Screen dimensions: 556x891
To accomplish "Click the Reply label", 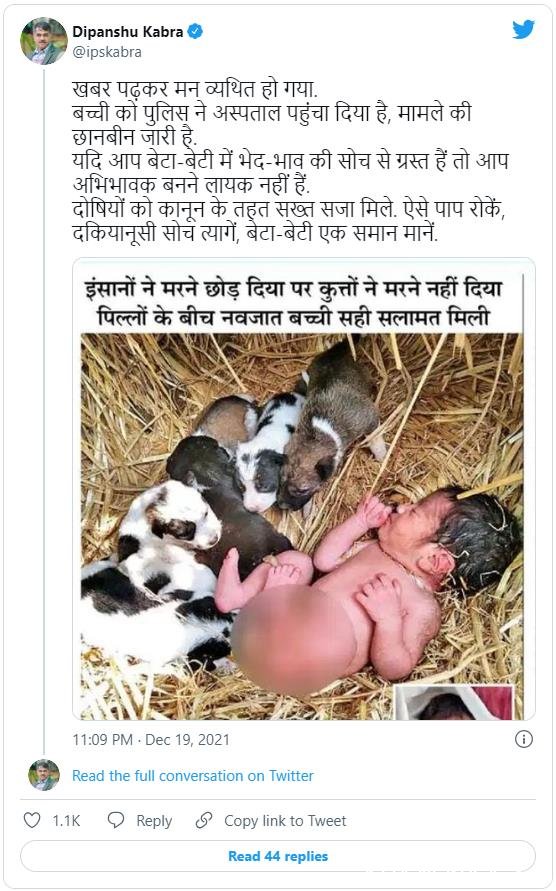I will (x=154, y=821).
